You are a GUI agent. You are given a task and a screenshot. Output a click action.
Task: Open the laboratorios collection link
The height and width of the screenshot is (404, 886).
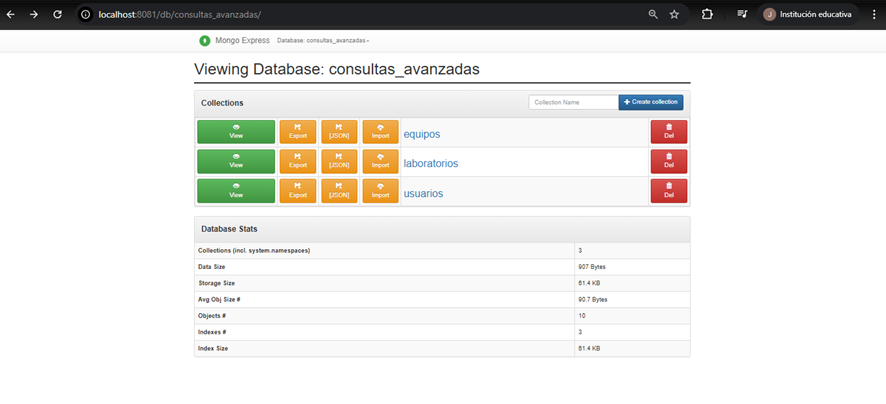tap(431, 163)
